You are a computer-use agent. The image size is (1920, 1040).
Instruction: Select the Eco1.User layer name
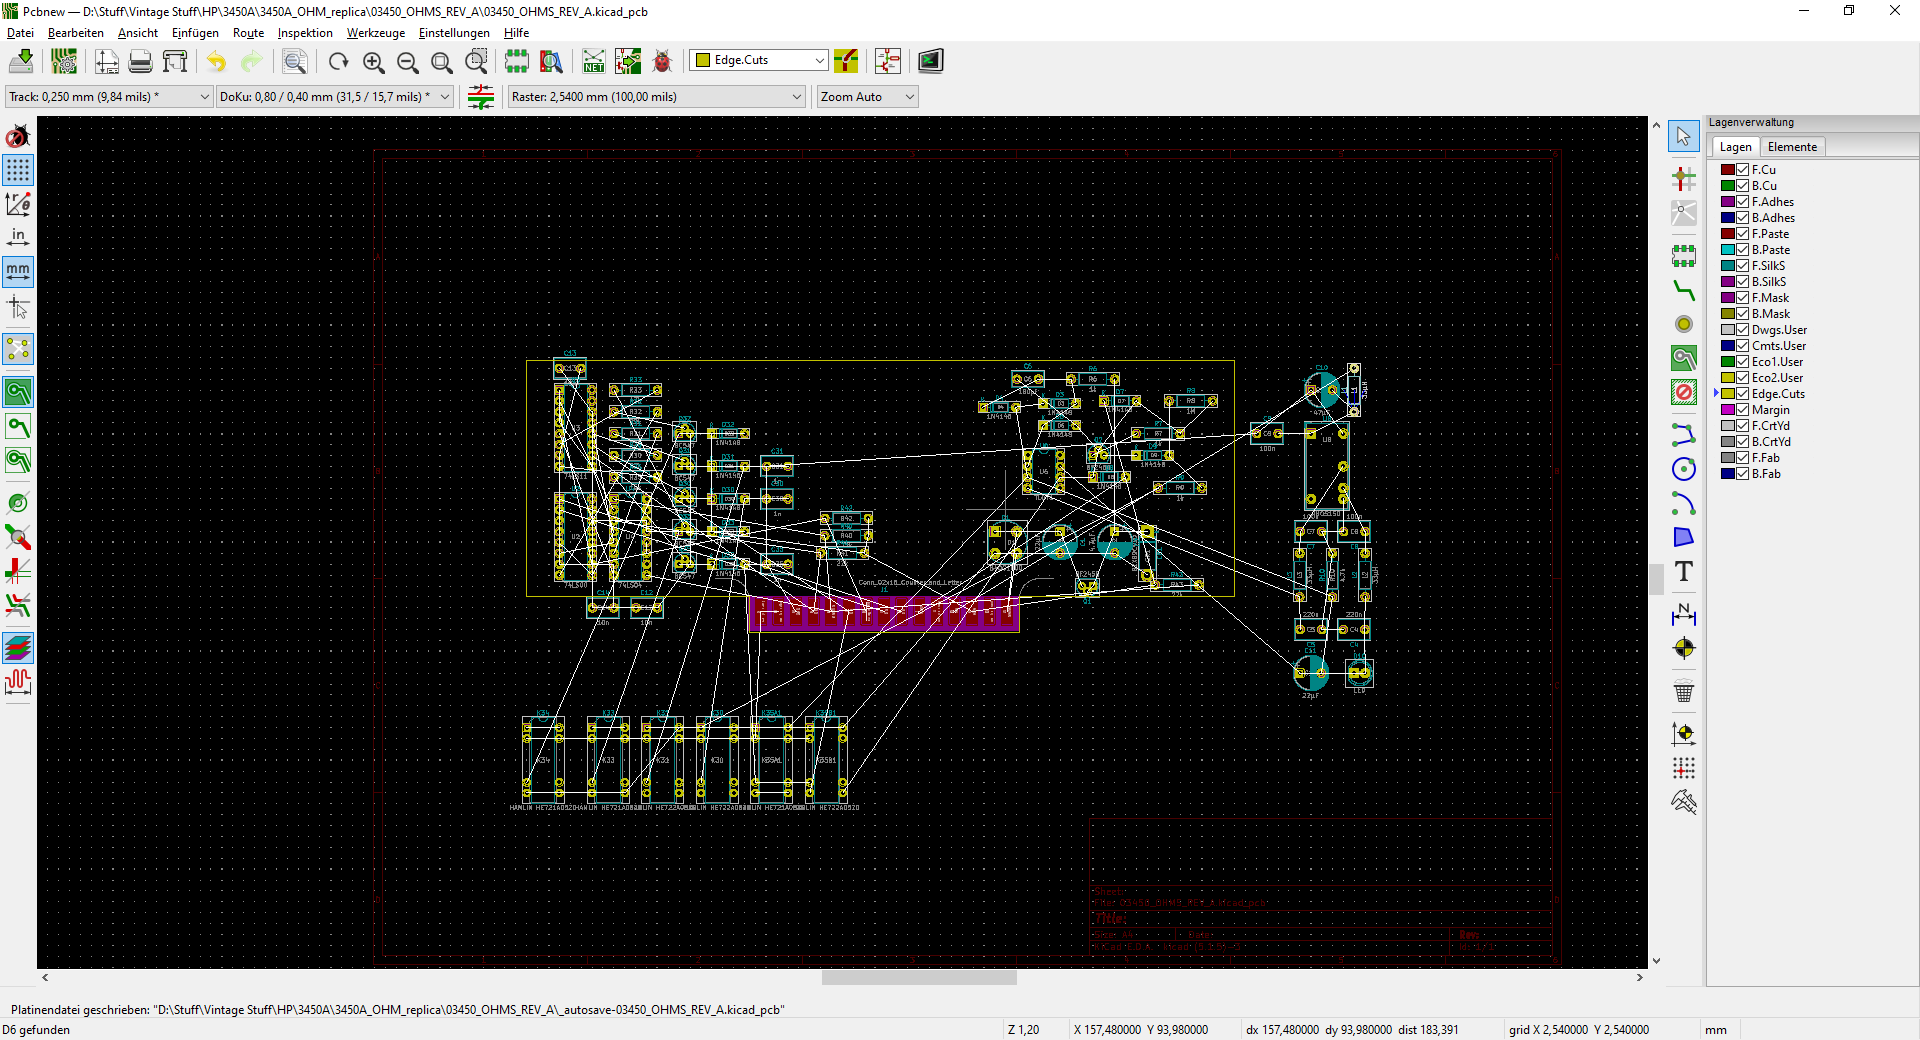click(x=1777, y=362)
